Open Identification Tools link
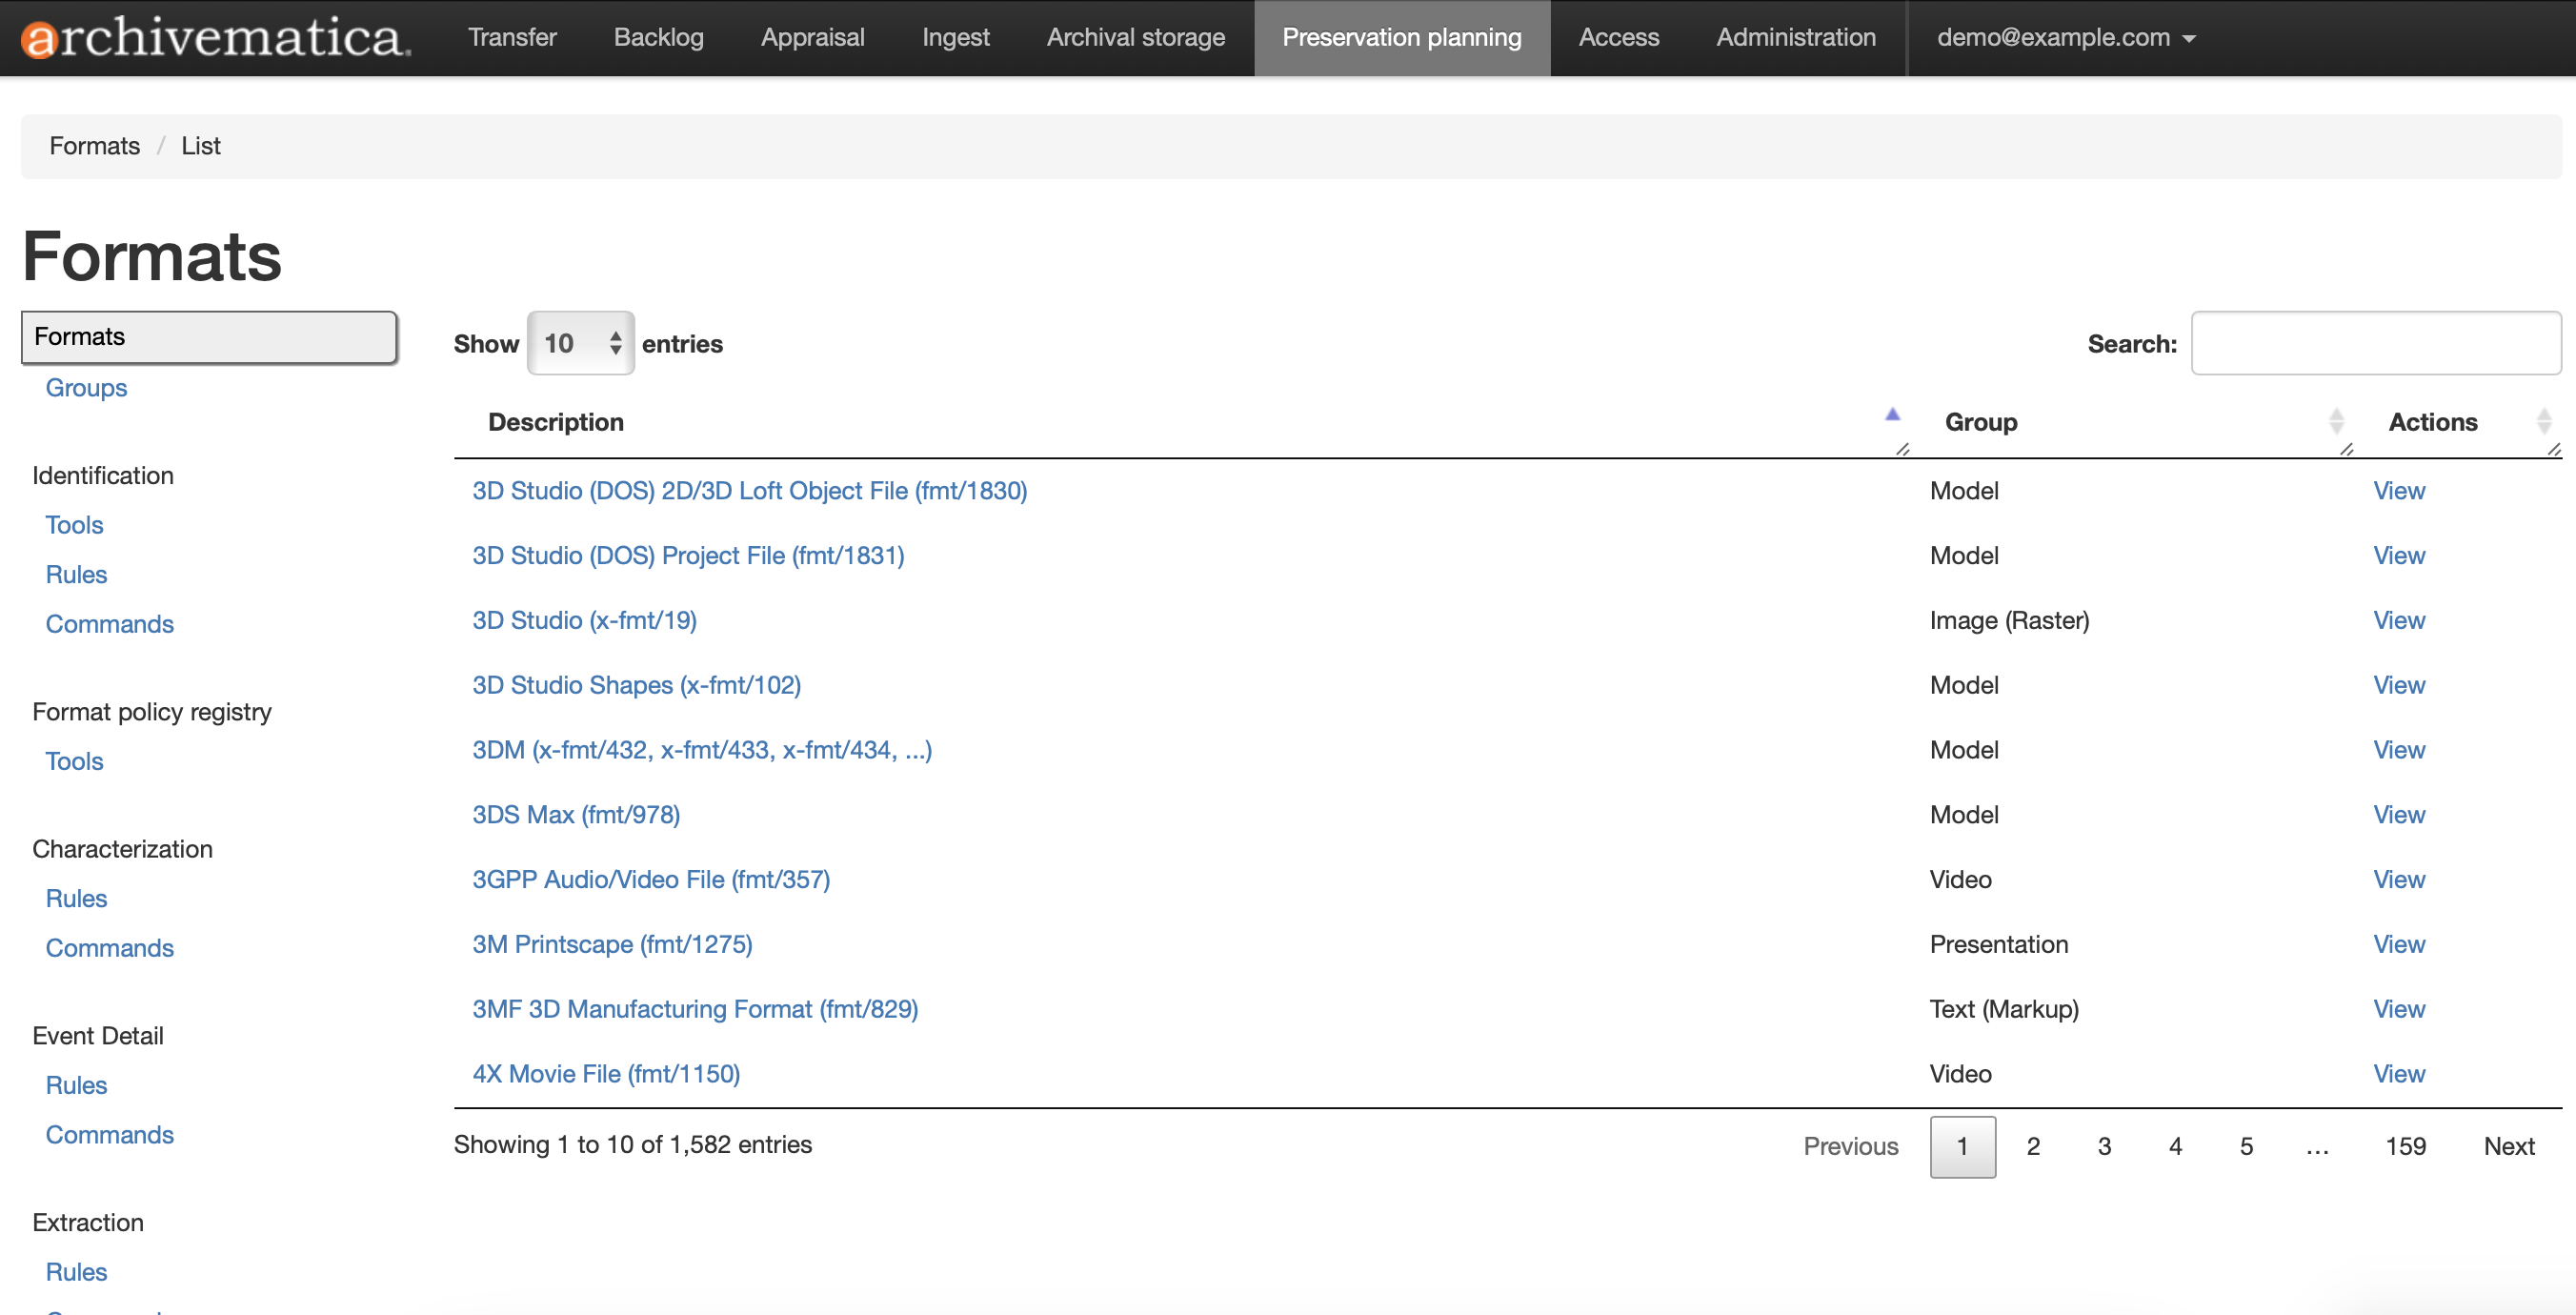This screenshot has height=1315, width=2576. (x=74, y=525)
